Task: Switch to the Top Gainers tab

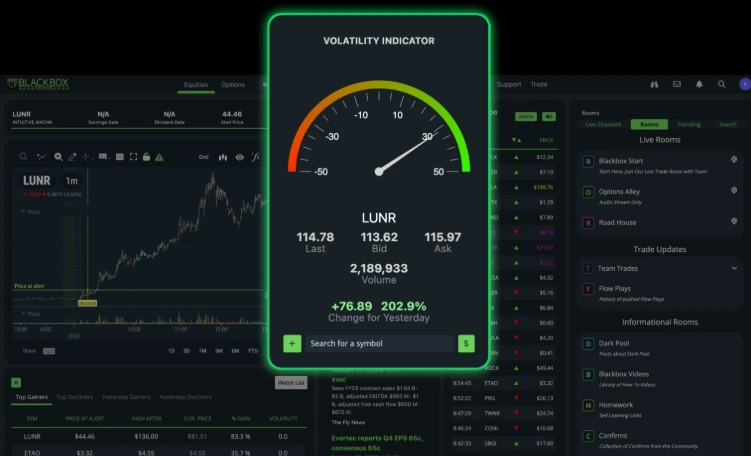Action: 32,397
